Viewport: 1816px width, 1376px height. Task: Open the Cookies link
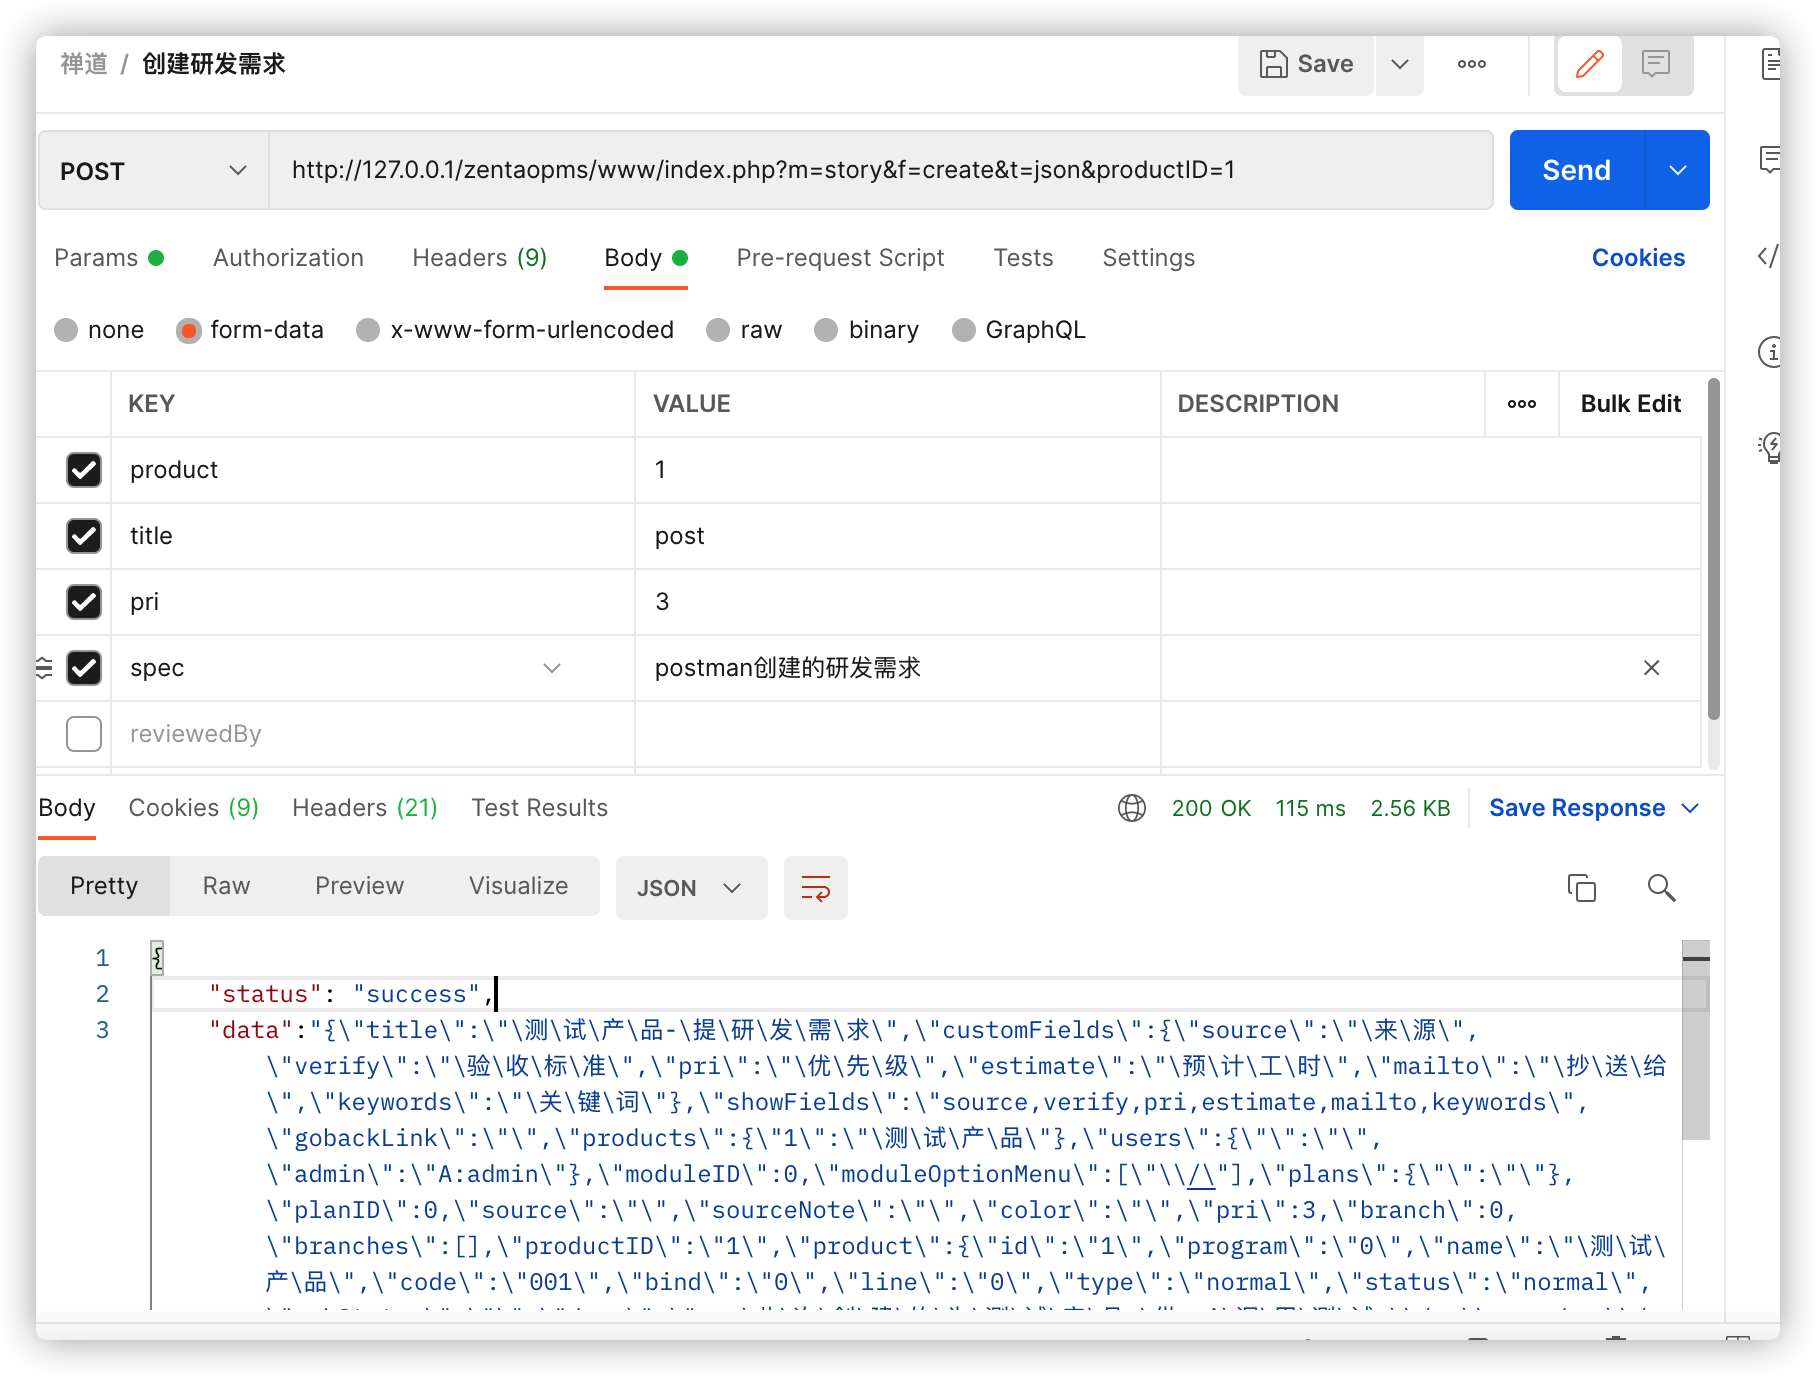pos(1638,258)
